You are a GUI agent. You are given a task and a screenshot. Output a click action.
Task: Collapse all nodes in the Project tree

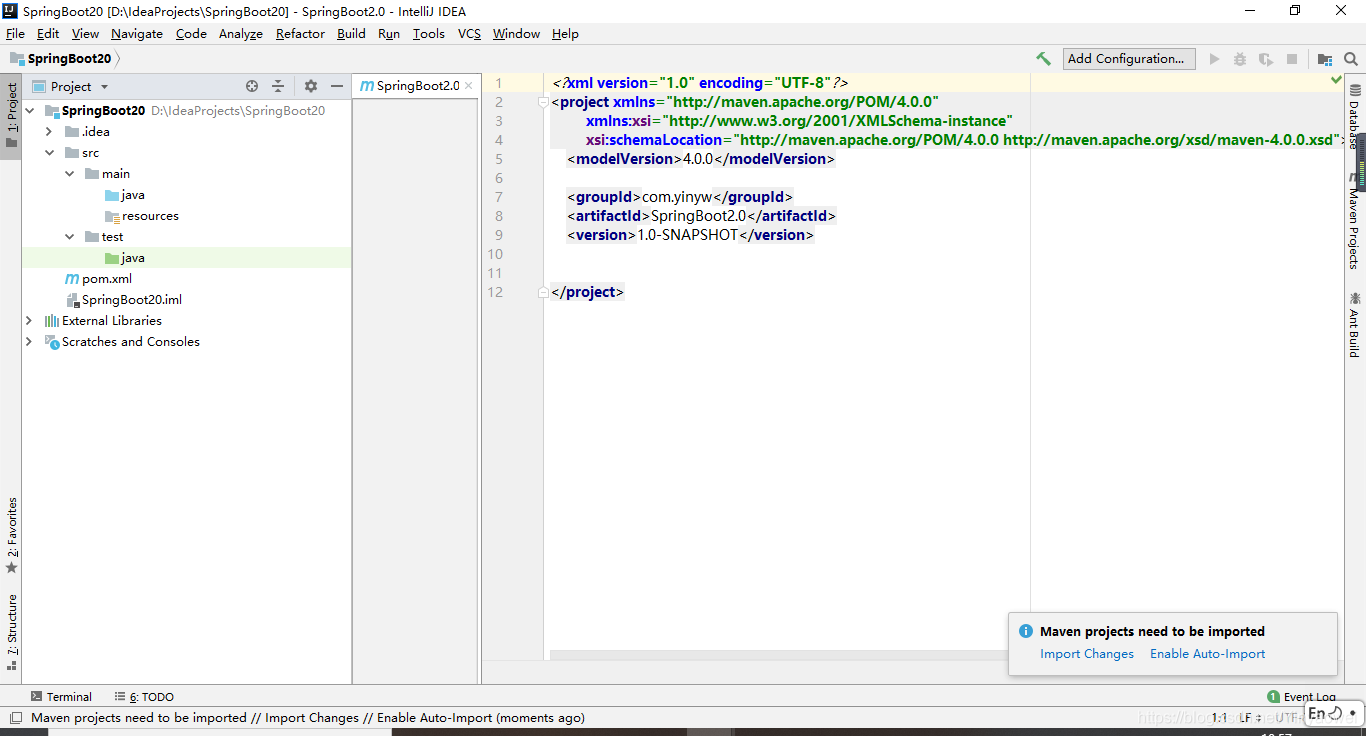pyautogui.click(x=278, y=86)
